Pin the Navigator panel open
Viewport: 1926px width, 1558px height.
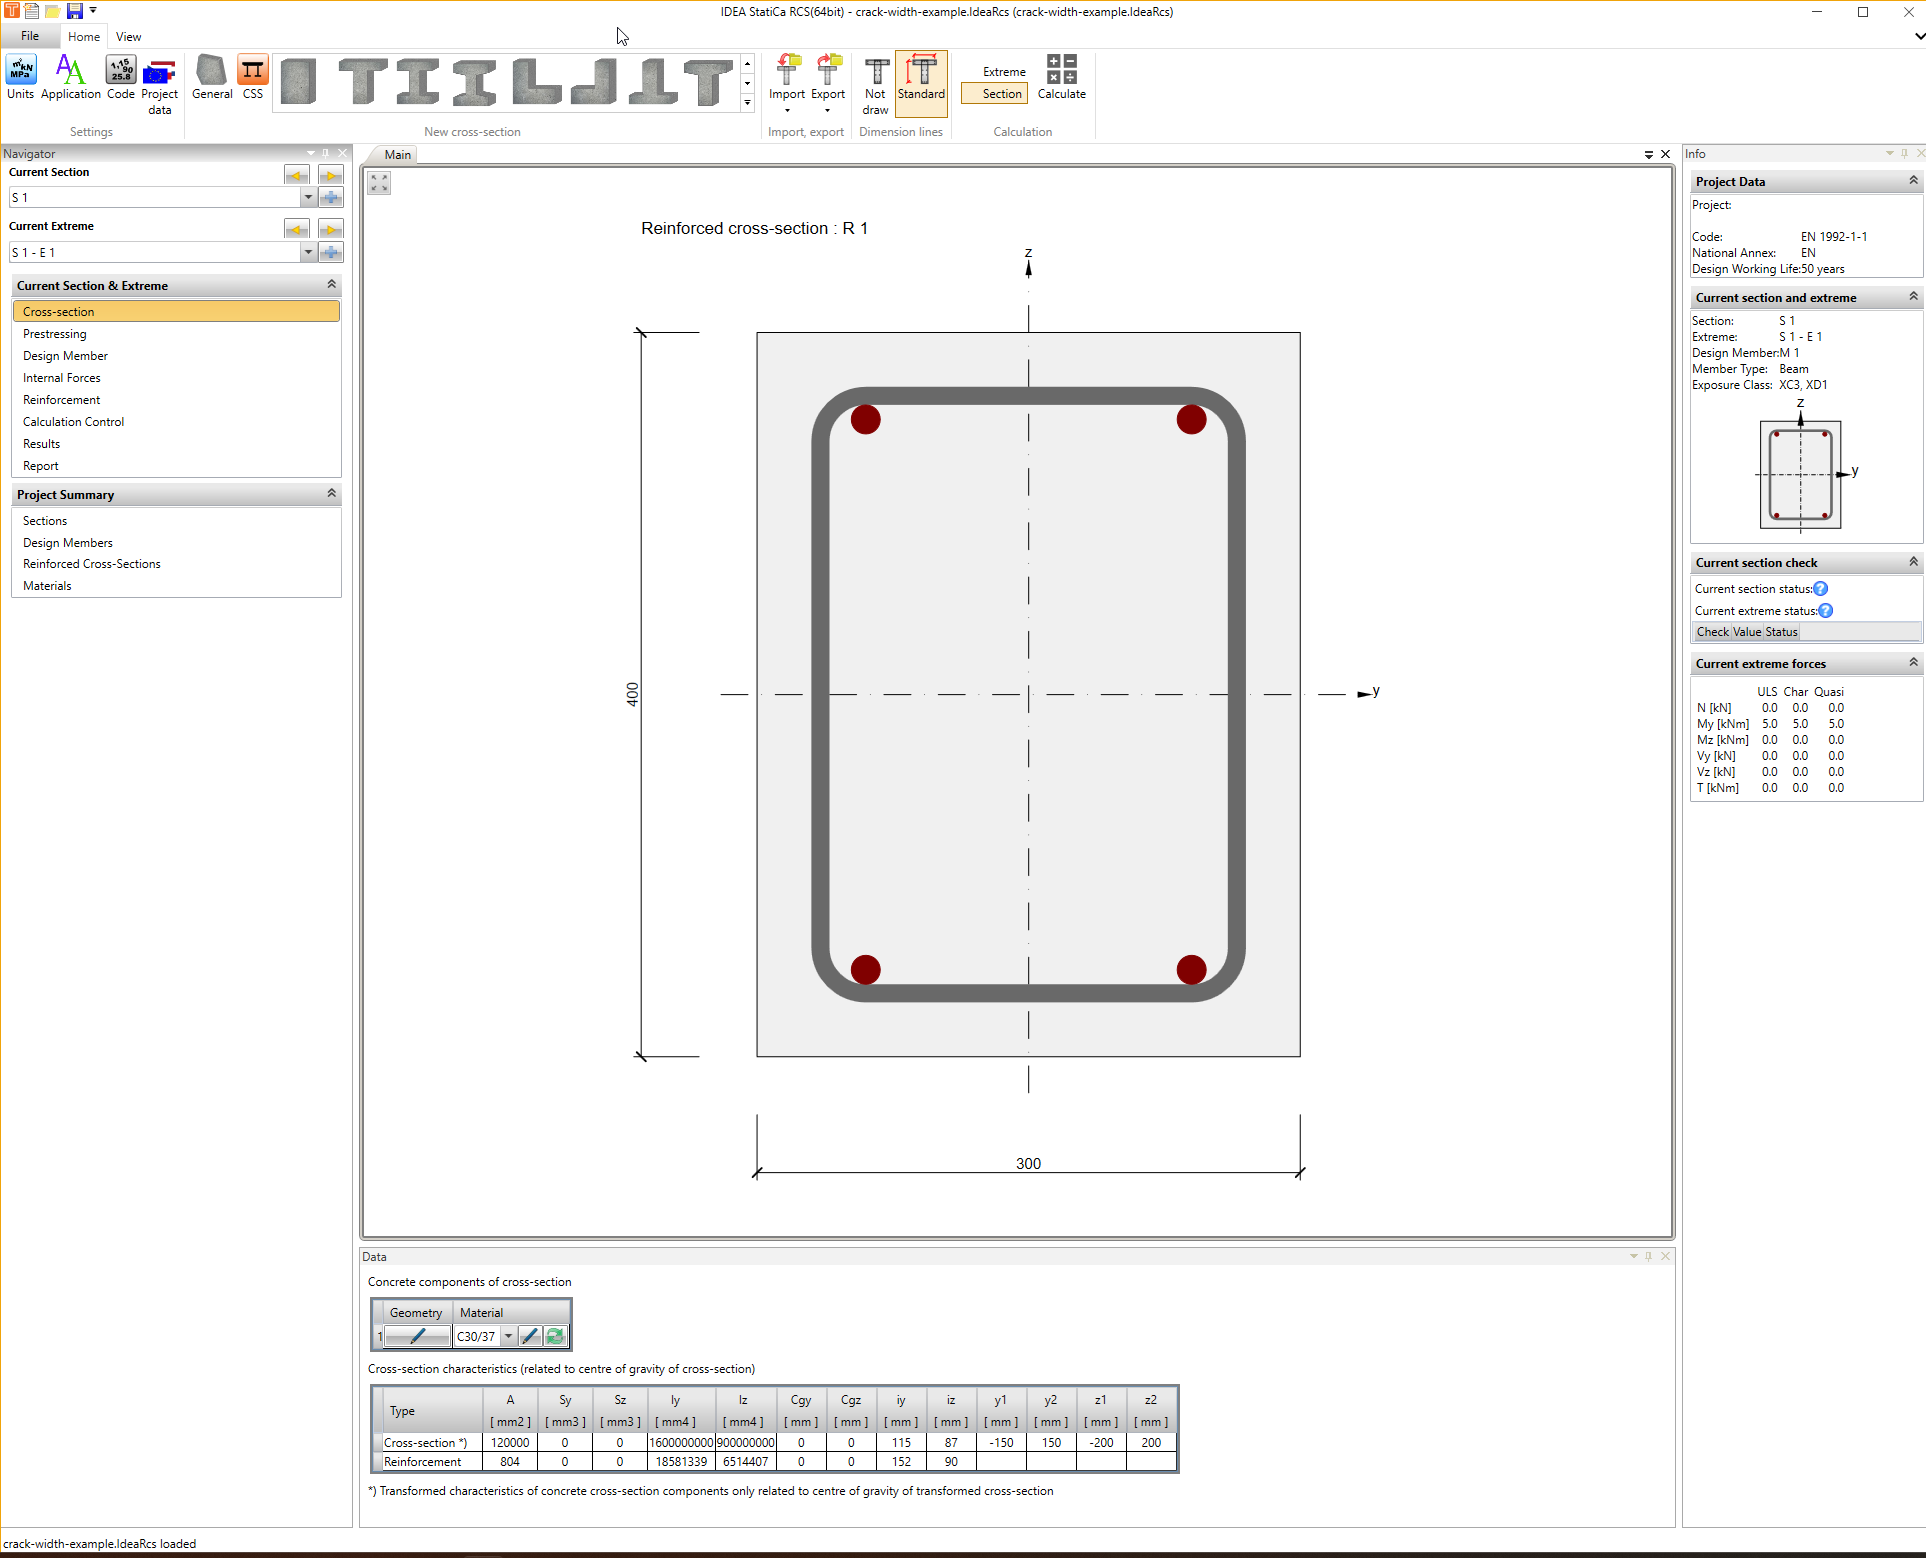tap(326, 153)
